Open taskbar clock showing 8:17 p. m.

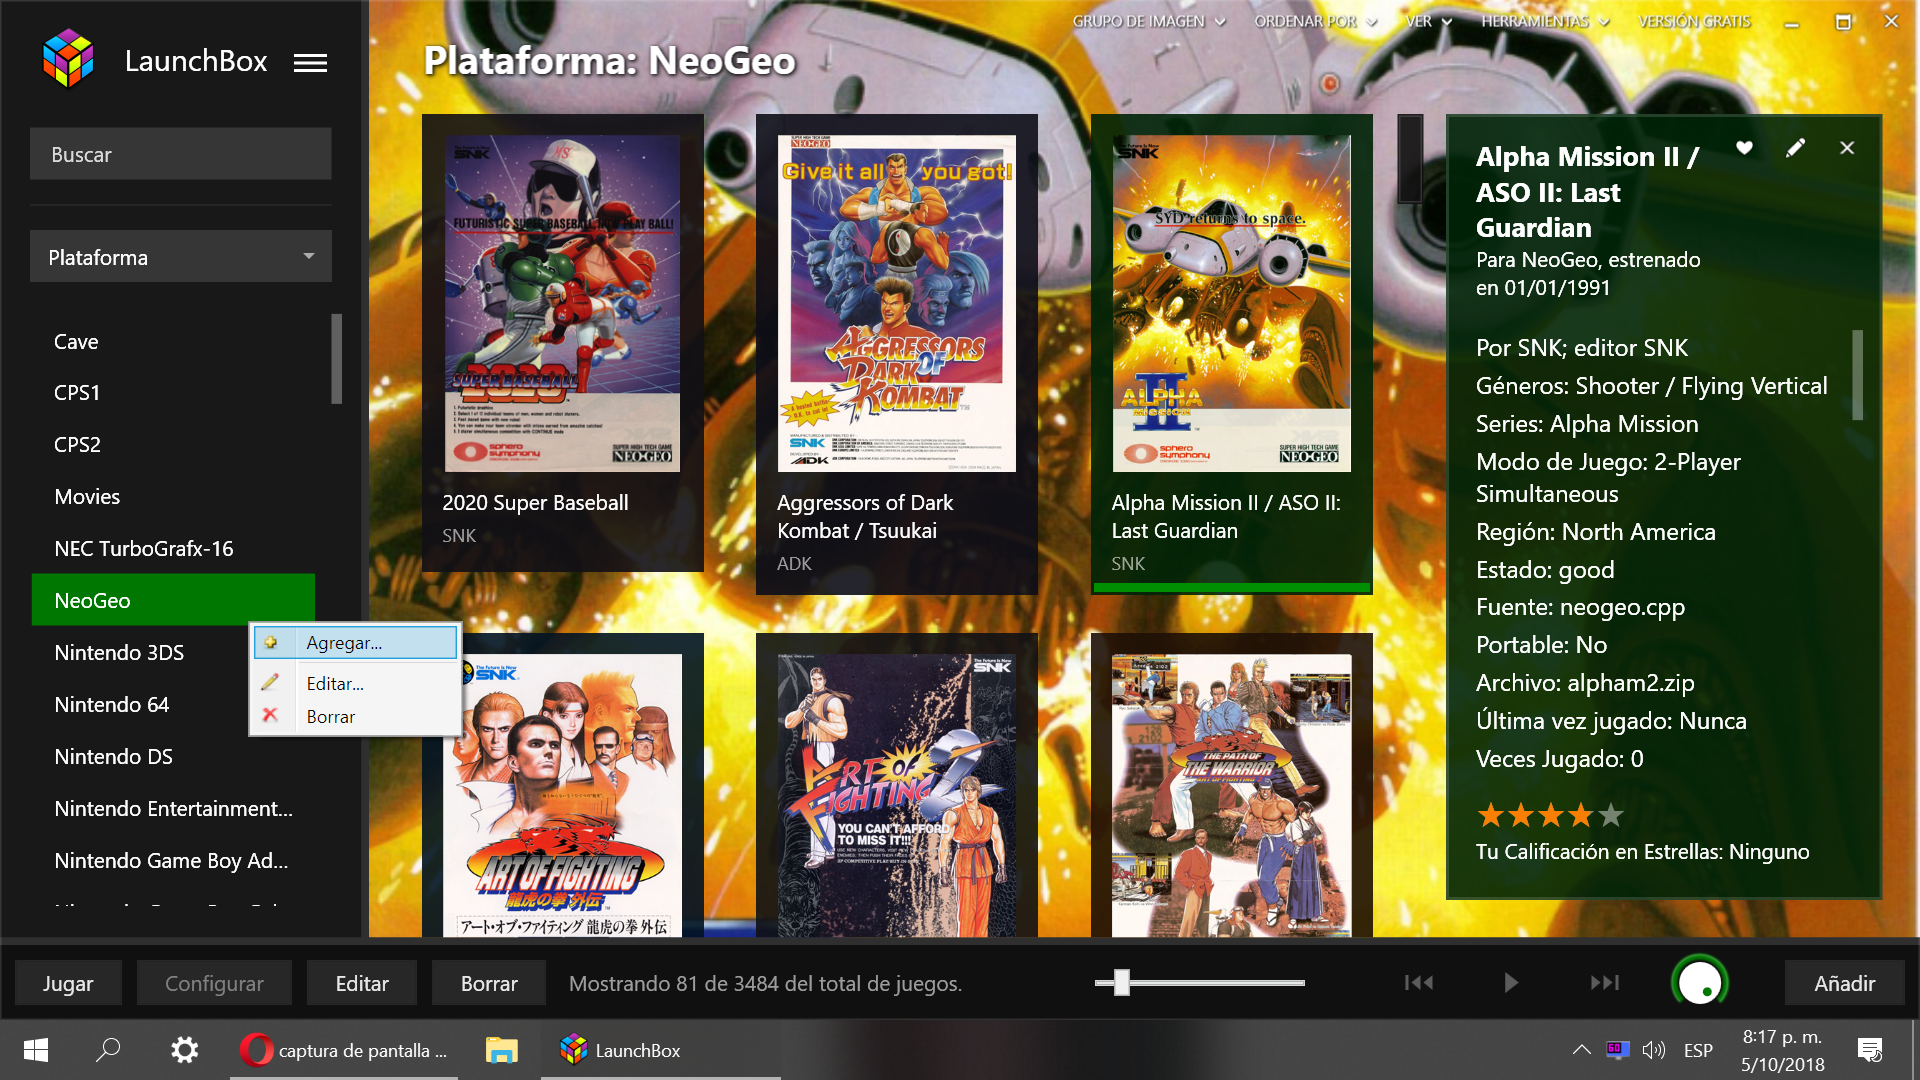coord(1783,1050)
